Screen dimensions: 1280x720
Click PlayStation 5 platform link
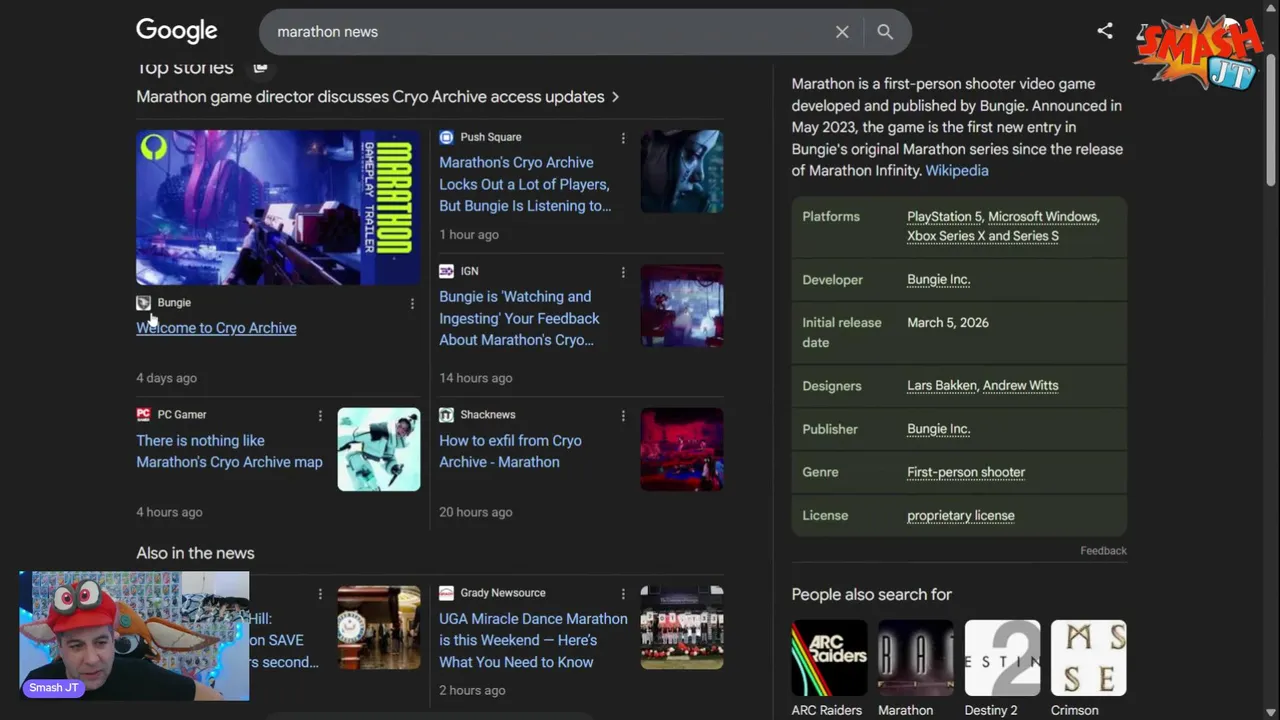click(x=944, y=217)
